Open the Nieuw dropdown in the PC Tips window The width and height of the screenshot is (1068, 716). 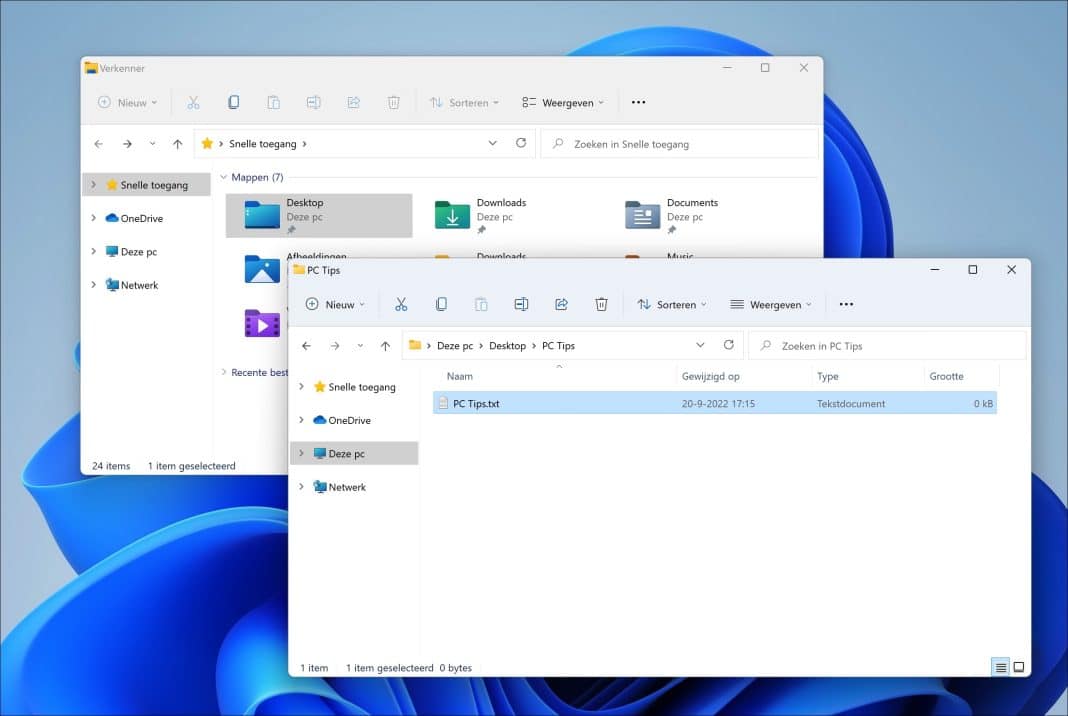point(334,304)
